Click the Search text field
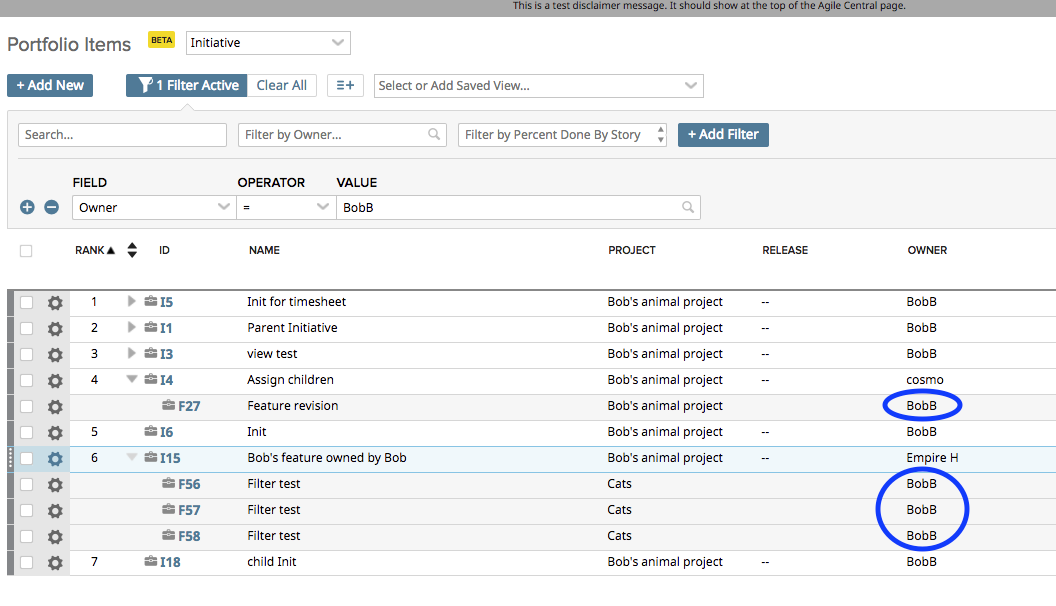Screen dimensions: 1056x606 122,135
